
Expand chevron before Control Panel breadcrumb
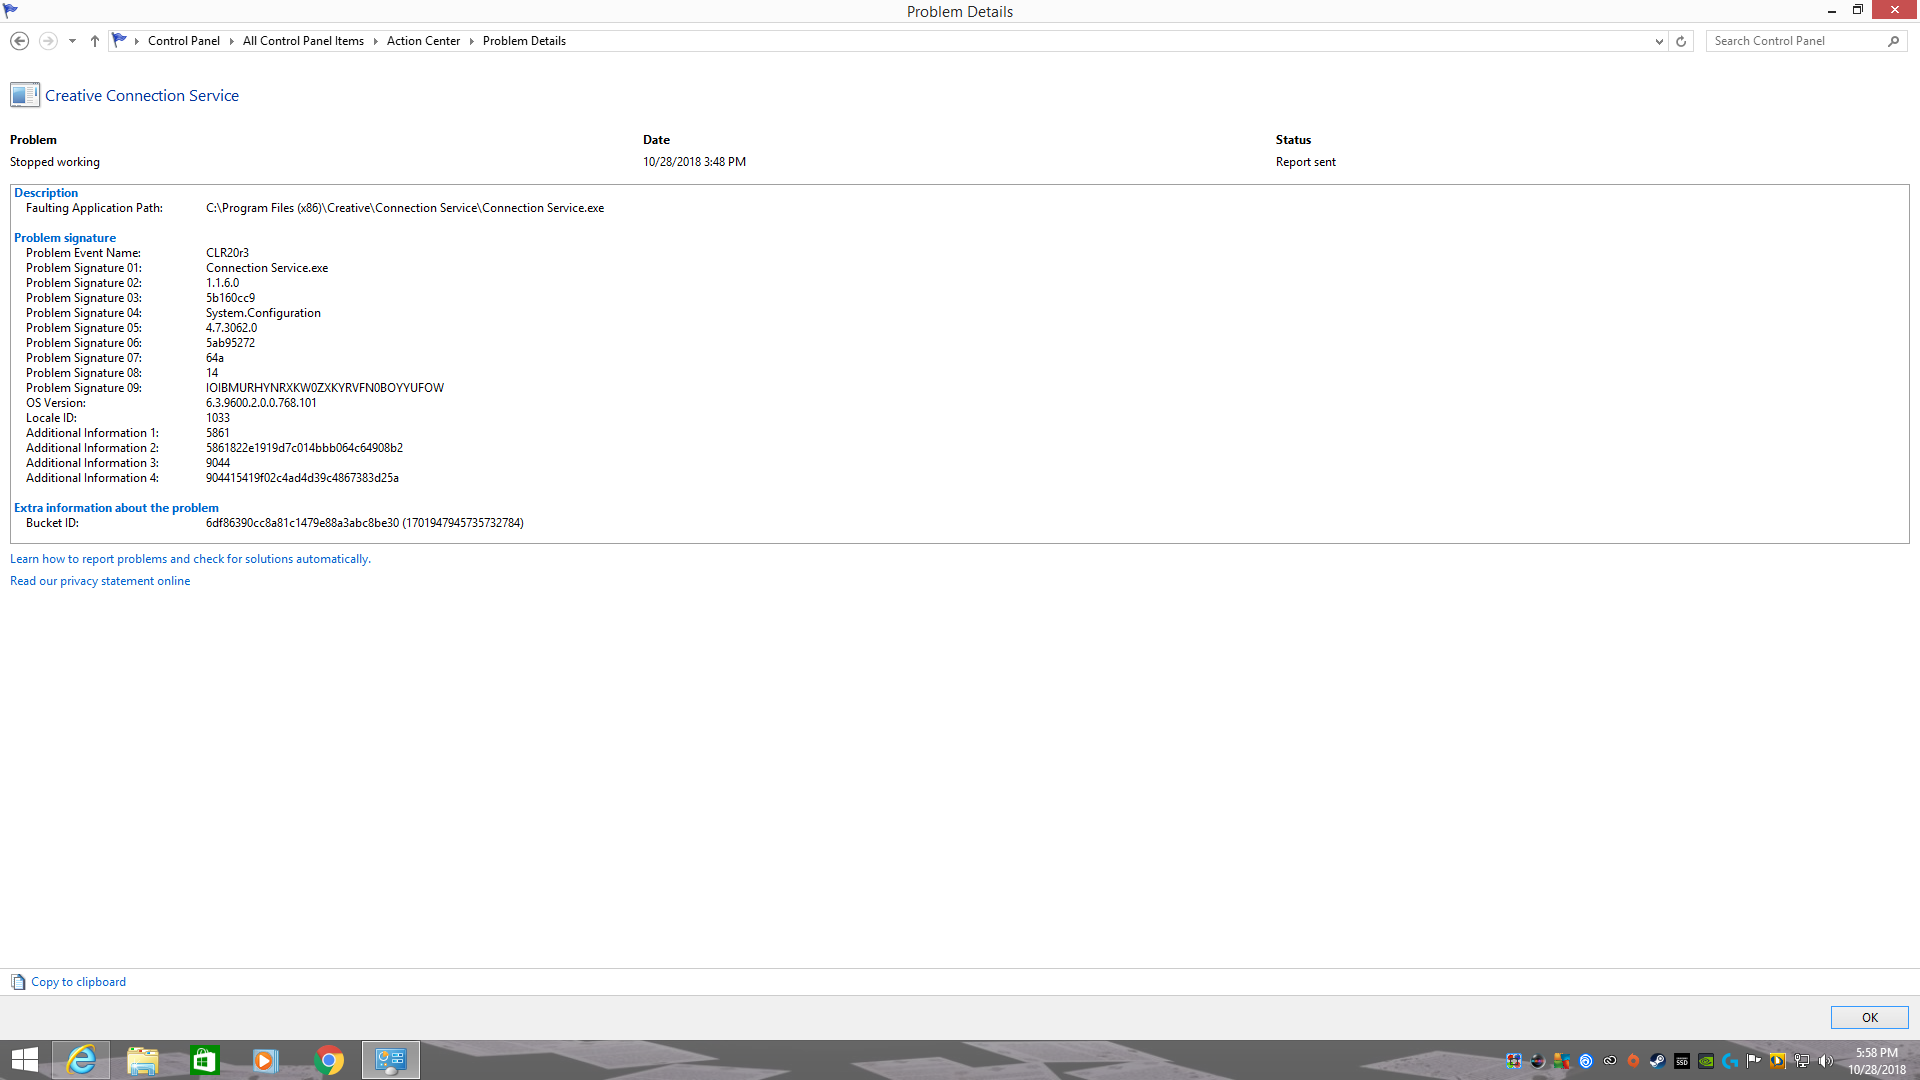coord(137,41)
